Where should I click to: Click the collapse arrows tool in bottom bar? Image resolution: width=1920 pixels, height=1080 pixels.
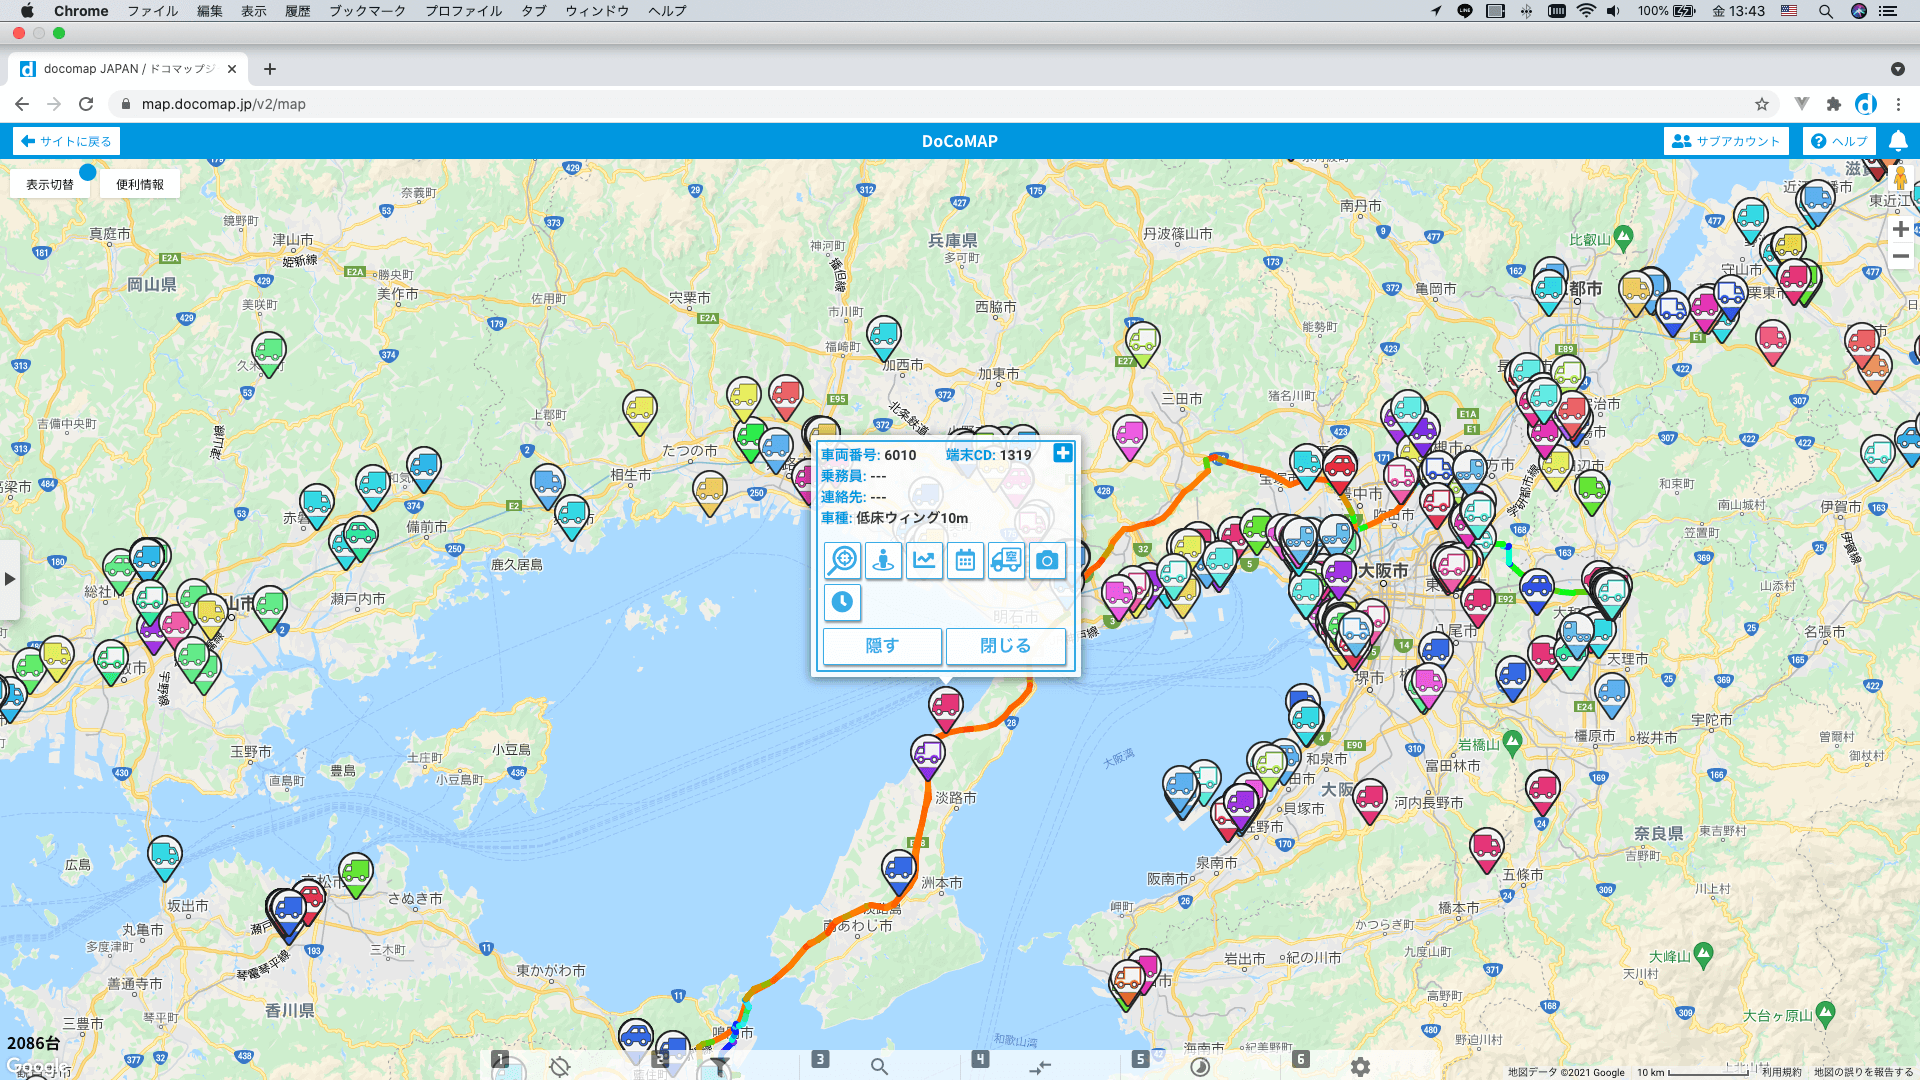click(x=1040, y=1067)
